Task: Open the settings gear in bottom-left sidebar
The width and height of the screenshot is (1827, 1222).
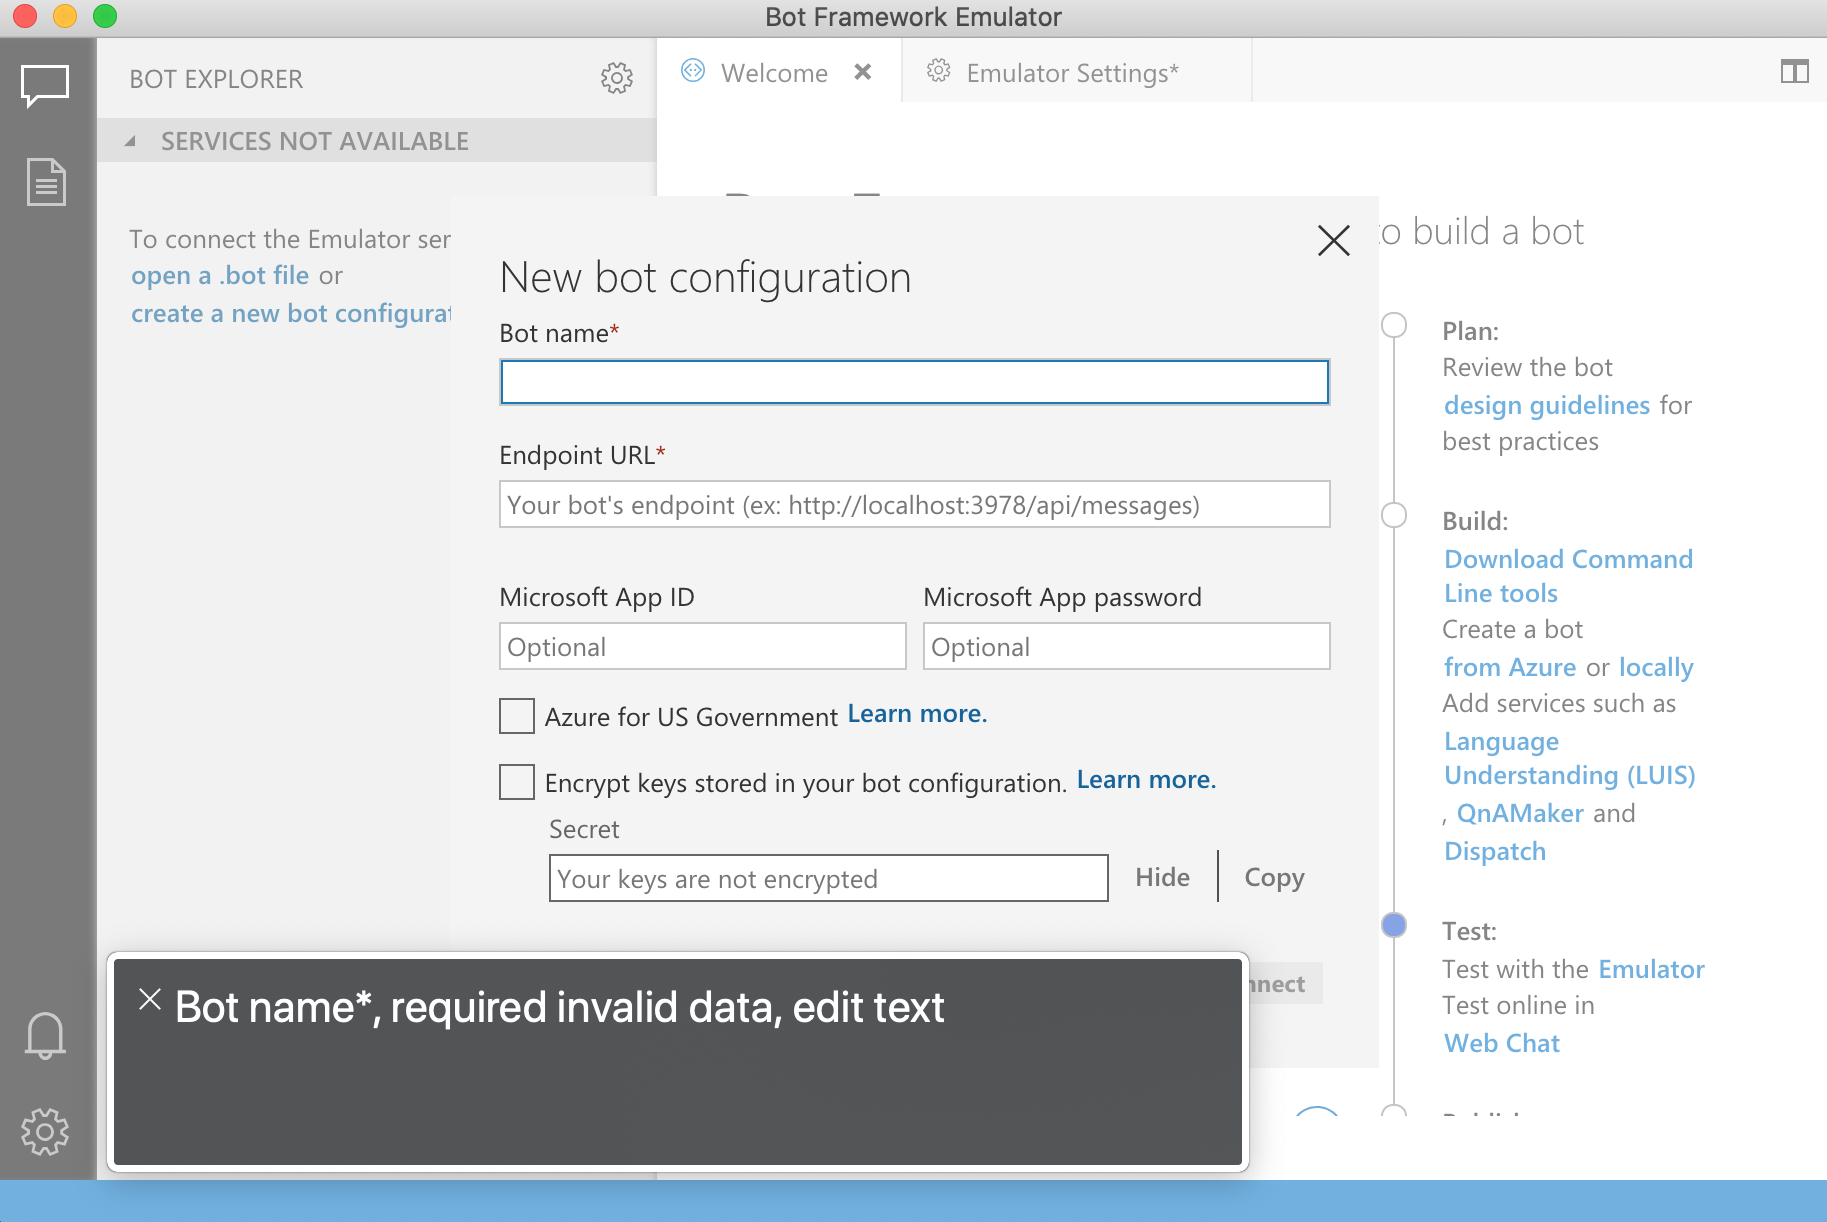Action: coord(45,1131)
